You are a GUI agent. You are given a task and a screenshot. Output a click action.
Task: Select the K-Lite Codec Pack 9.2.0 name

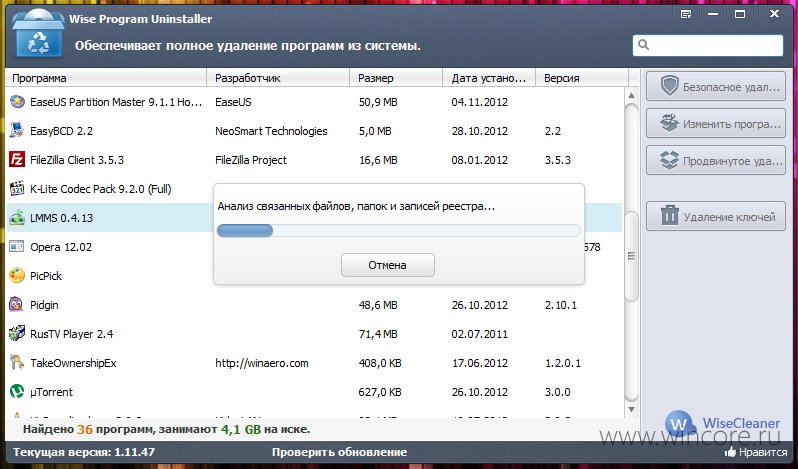click(101, 189)
